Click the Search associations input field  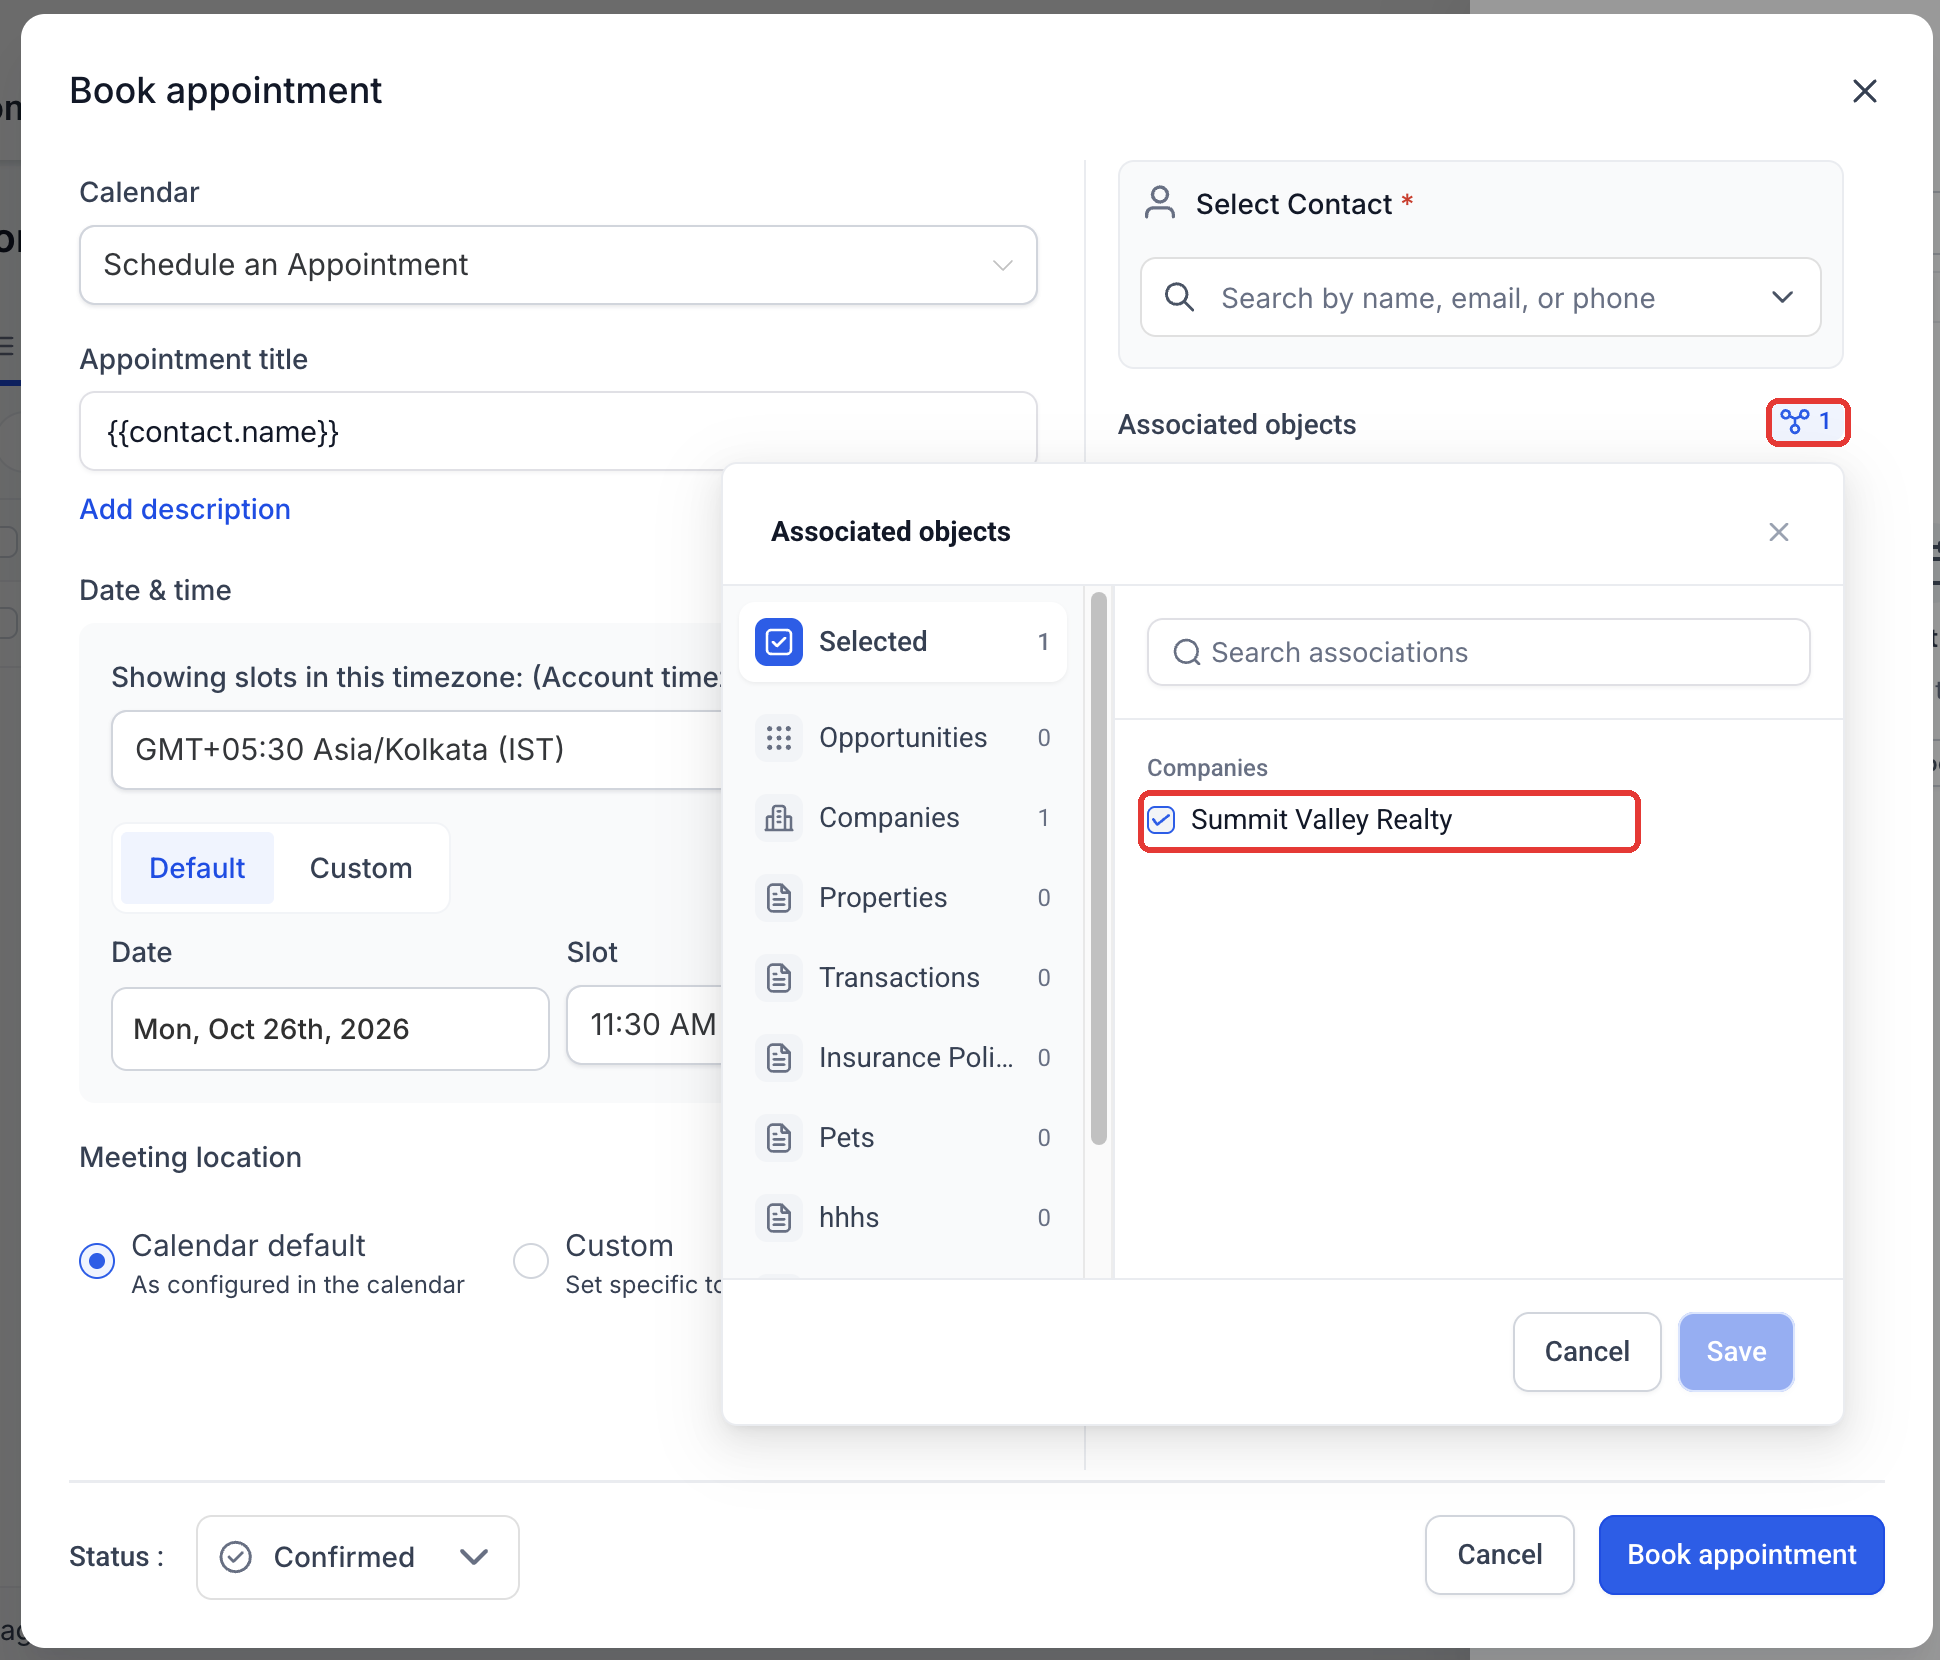click(1478, 652)
